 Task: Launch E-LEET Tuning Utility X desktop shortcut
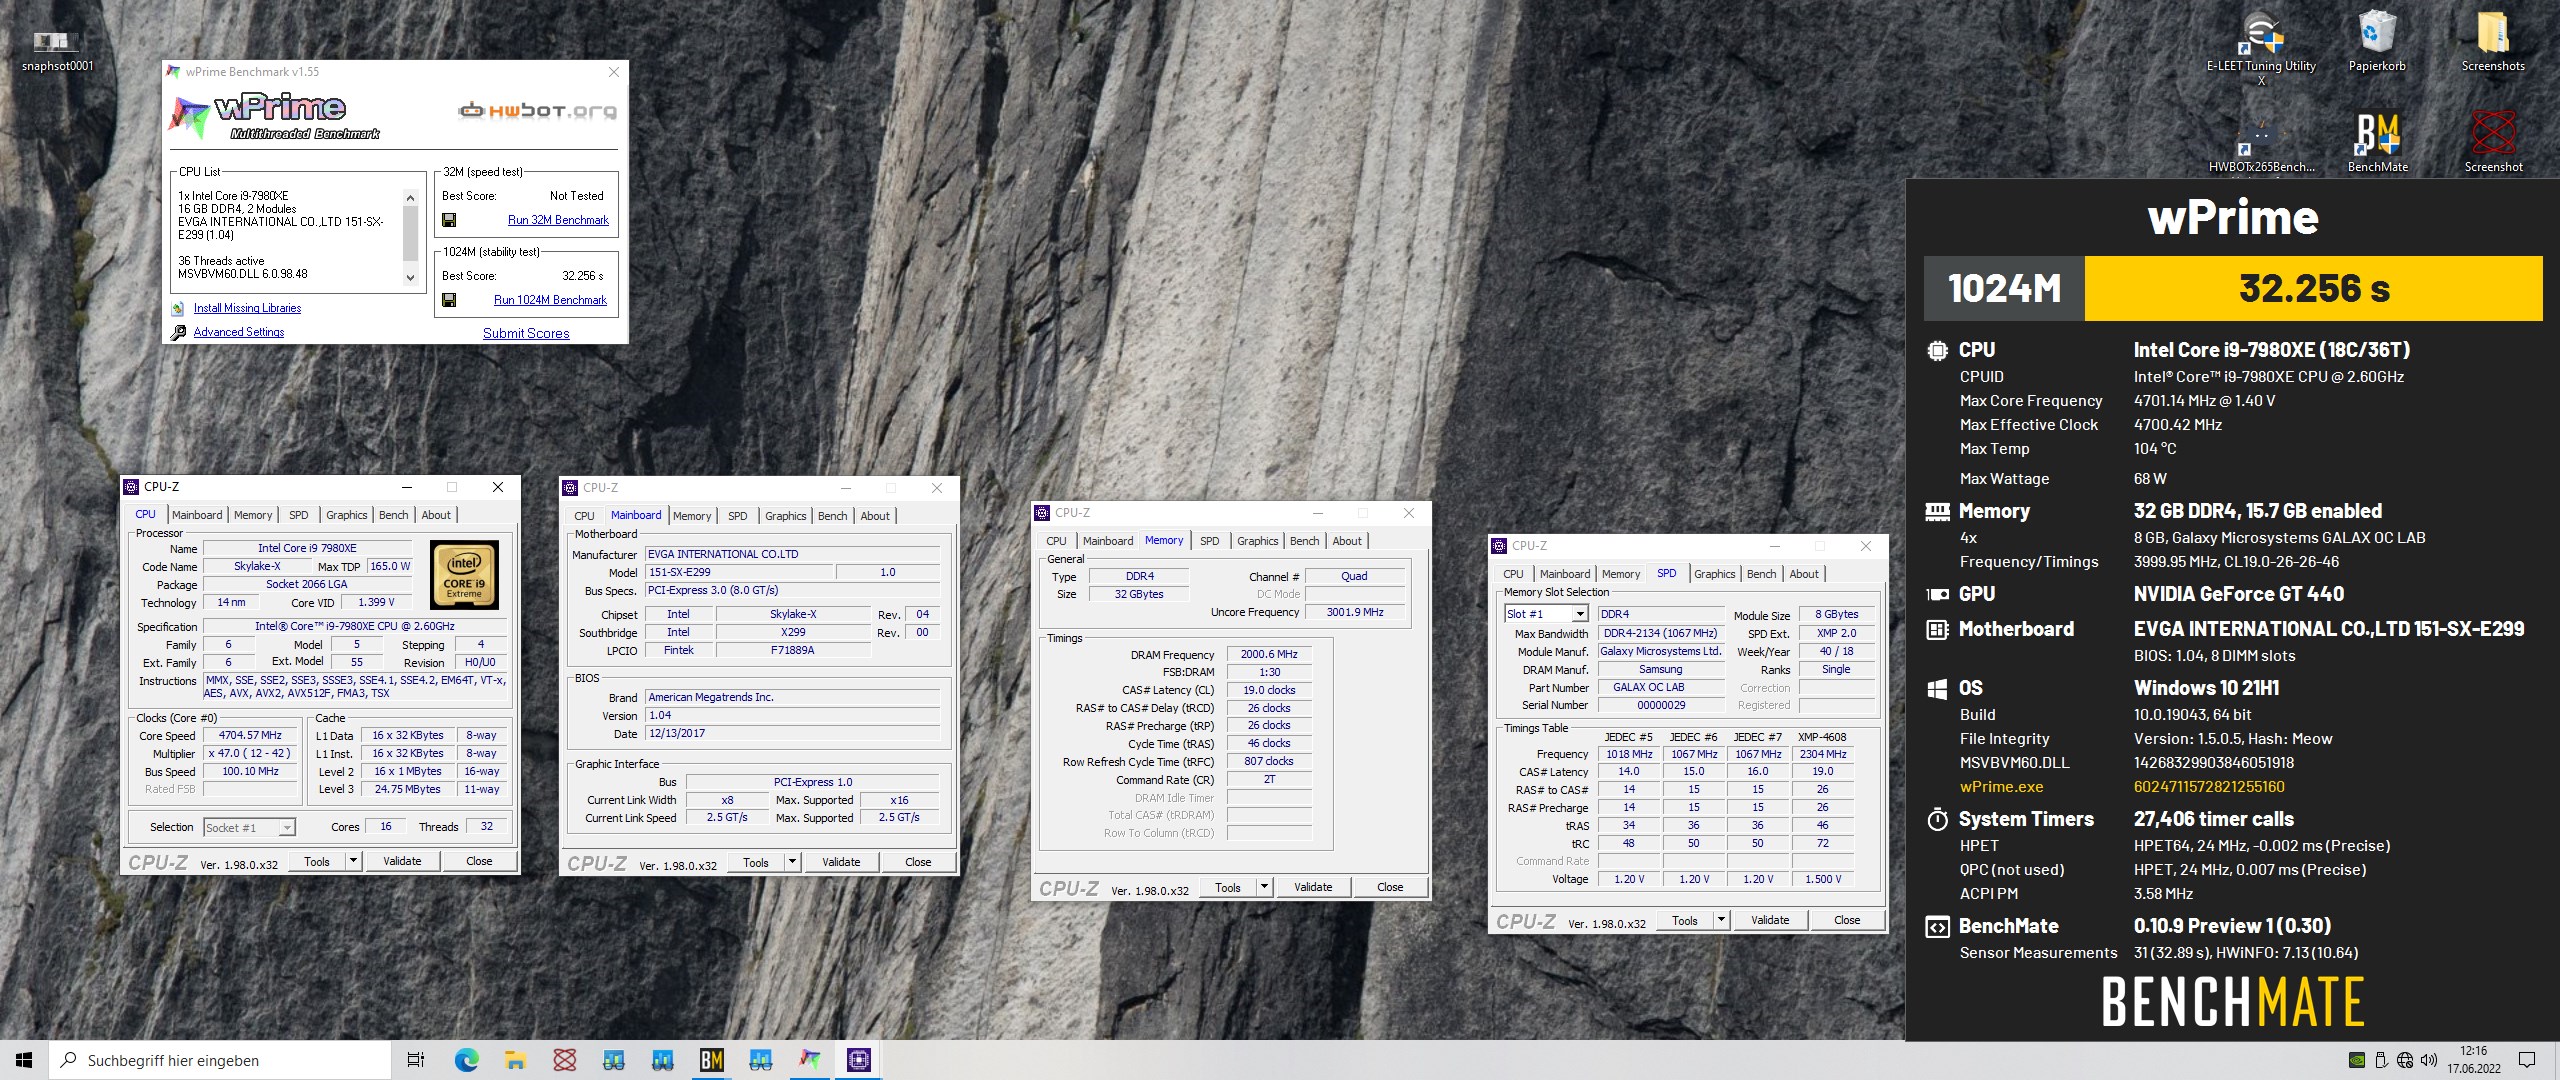[x=2261, y=50]
